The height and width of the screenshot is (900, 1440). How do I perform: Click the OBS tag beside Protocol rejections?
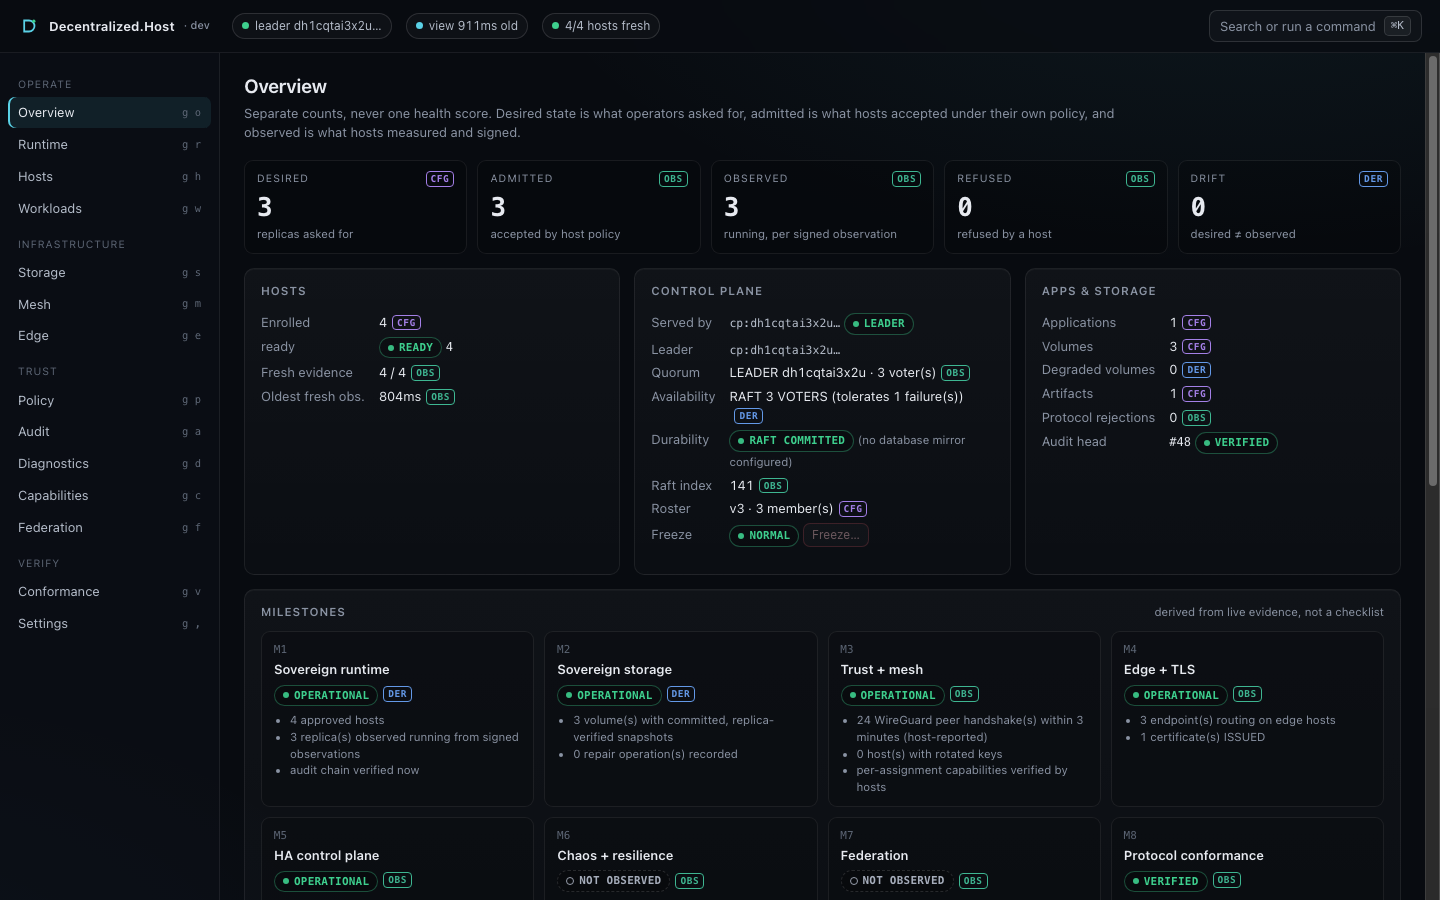pos(1197,418)
